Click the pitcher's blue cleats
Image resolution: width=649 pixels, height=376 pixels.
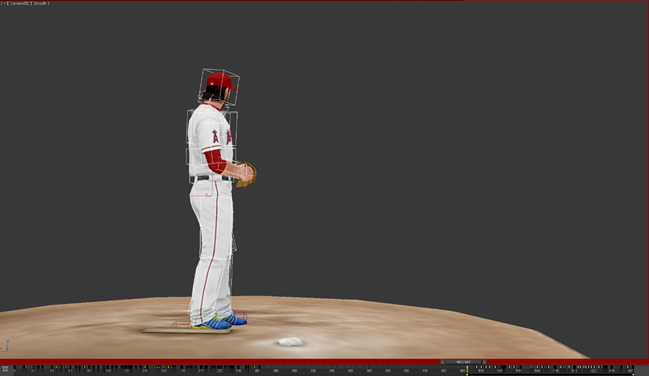coord(219,322)
